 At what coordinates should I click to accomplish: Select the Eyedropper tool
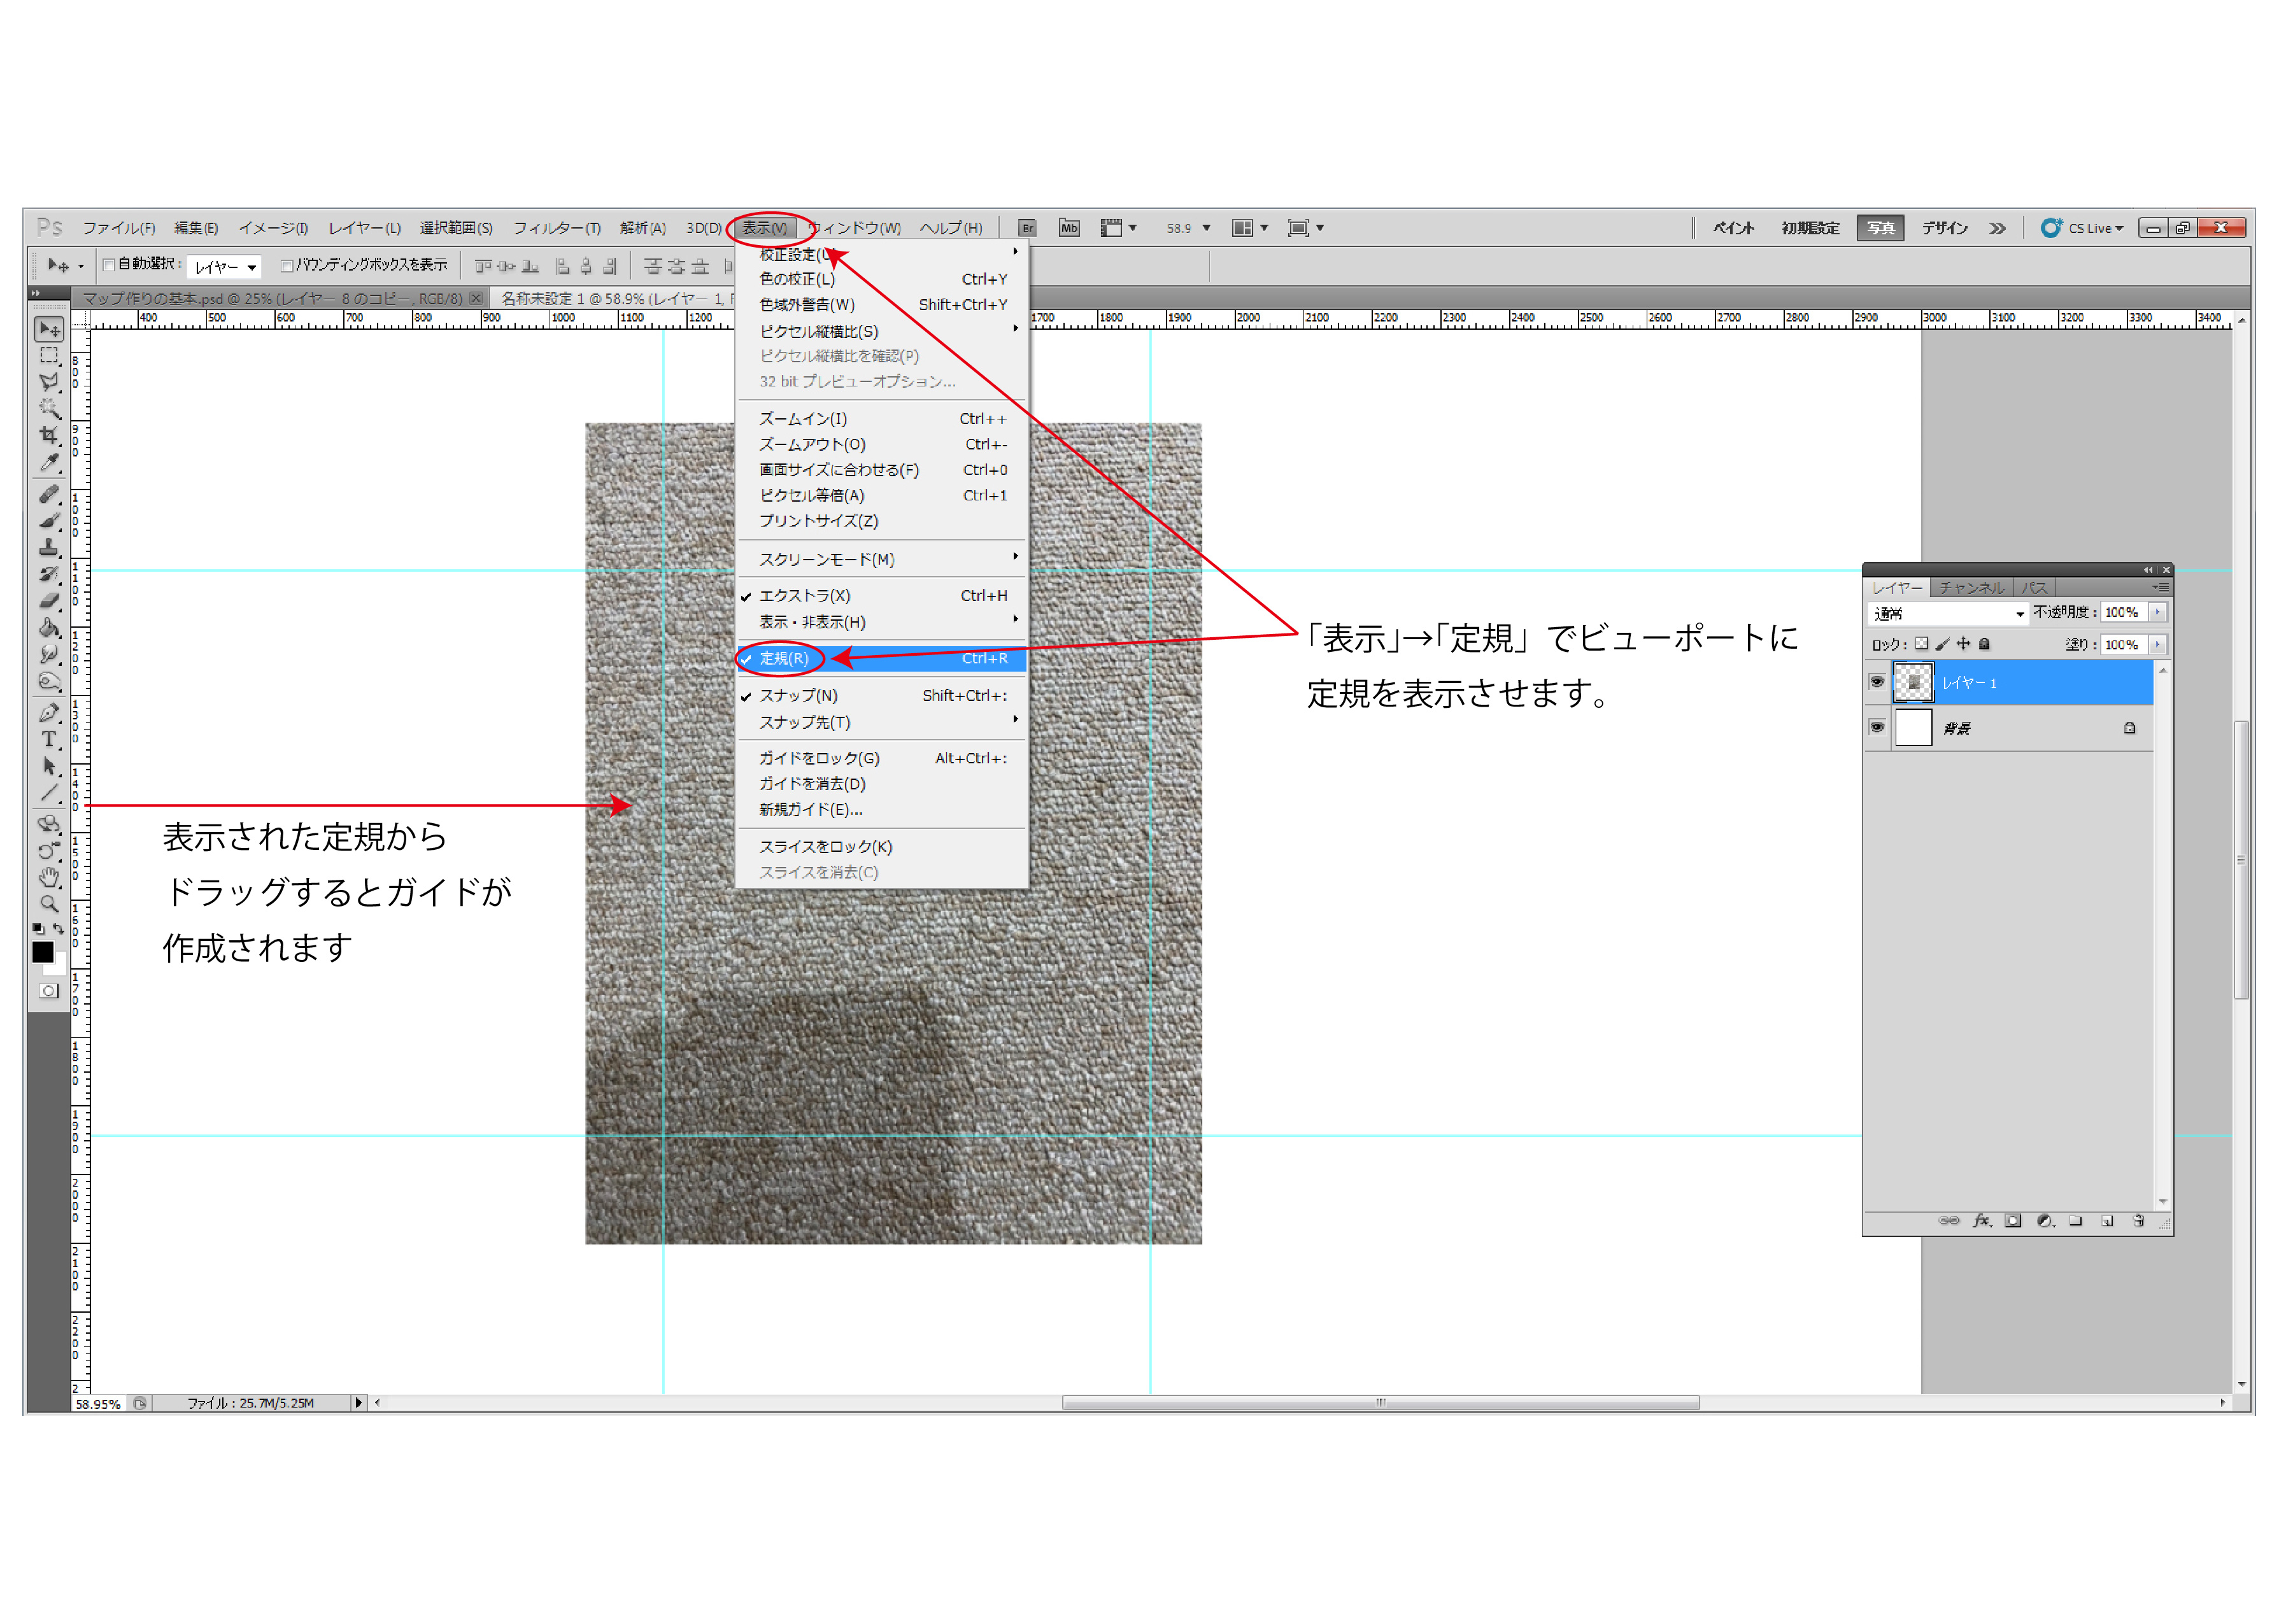pyautogui.click(x=48, y=463)
